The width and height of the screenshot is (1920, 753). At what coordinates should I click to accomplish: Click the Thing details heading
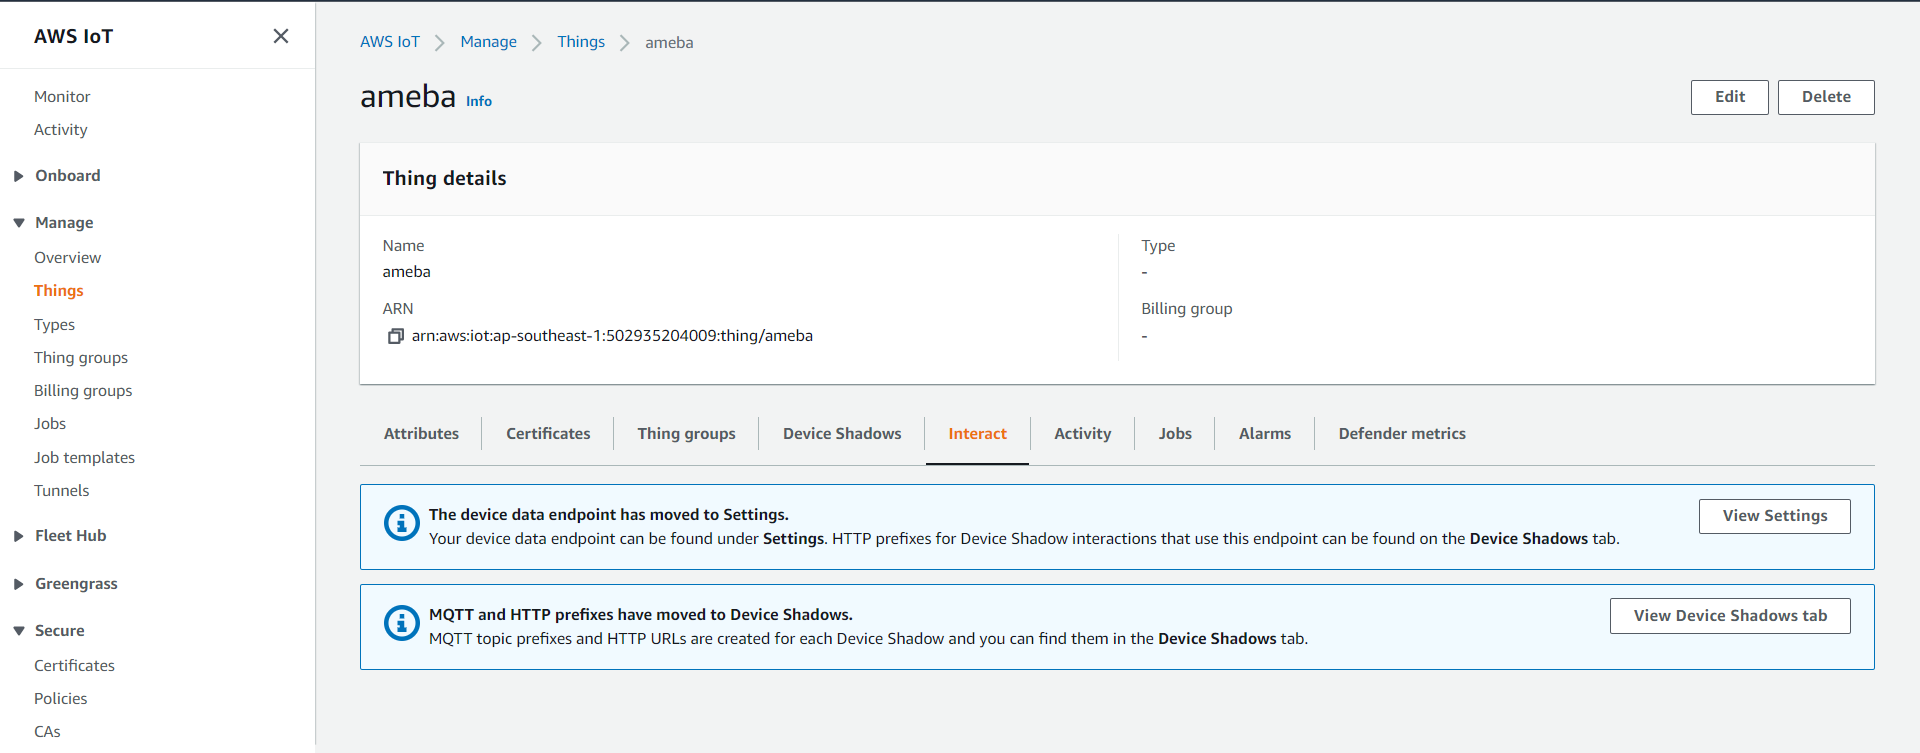pyautogui.click(x=445, y=178)
